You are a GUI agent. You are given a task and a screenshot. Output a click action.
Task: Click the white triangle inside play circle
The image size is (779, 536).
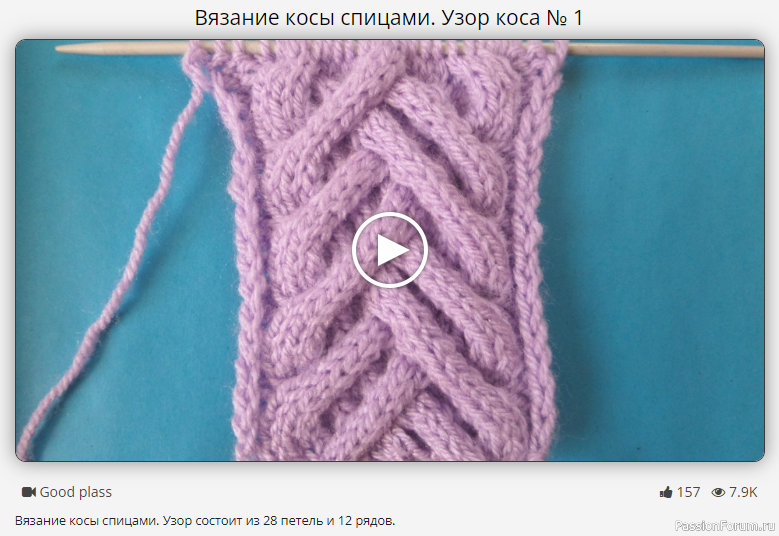point(391,251)
